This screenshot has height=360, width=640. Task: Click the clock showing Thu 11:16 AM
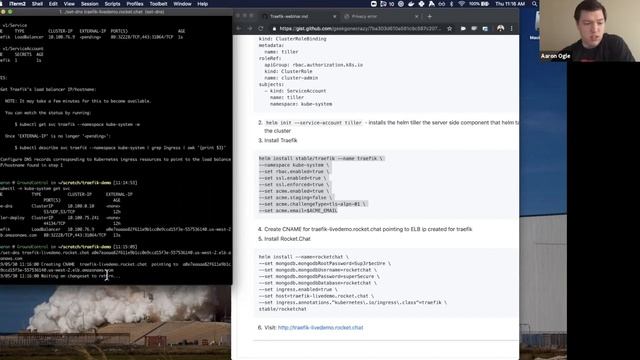pyautogui.click(x=510, y=4)
